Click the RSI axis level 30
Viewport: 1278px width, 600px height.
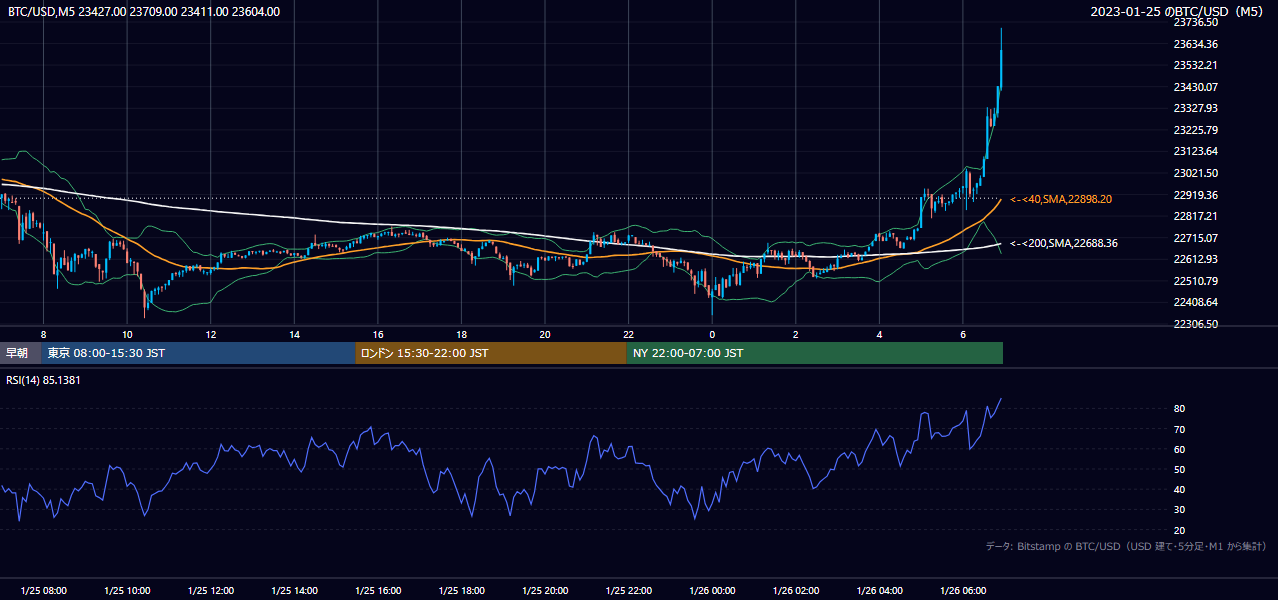pos(1180,510)
